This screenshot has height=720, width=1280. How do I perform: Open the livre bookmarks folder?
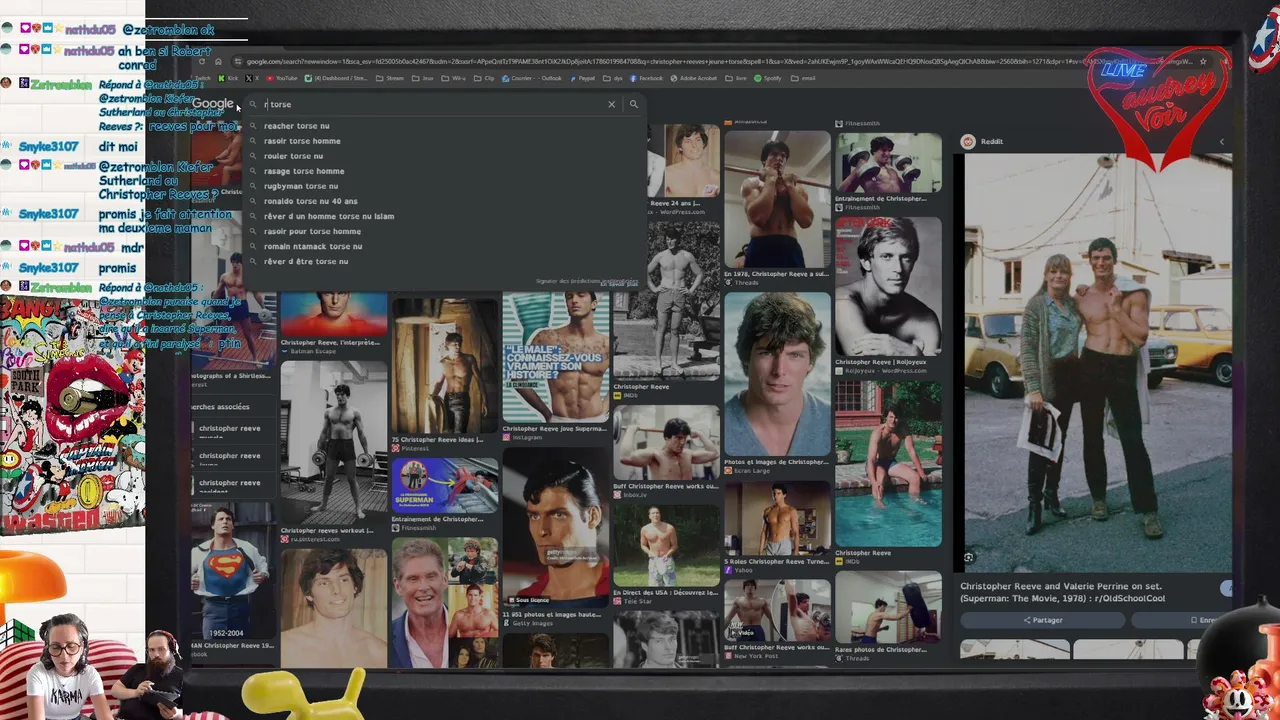tap(738, 78)
